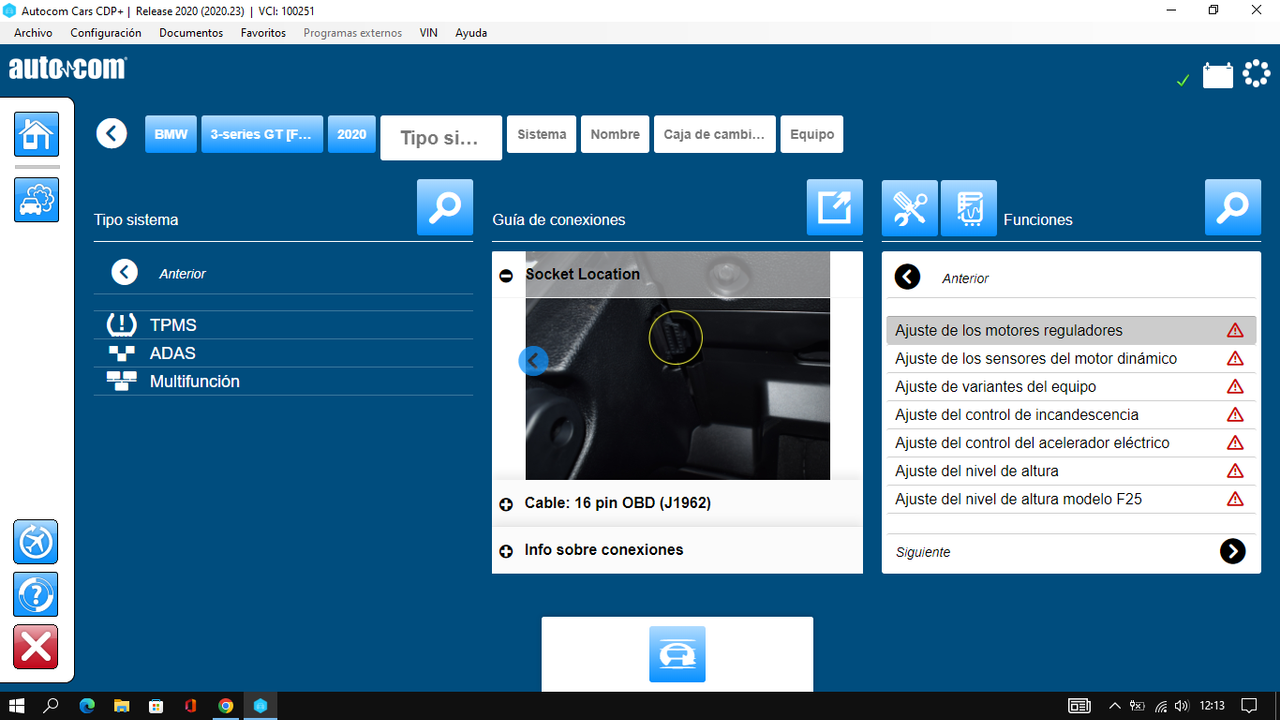The height and width of the screenshot is (720, 1280).
Task: Open the Documentos menu
Action: (x=191, y=33)
